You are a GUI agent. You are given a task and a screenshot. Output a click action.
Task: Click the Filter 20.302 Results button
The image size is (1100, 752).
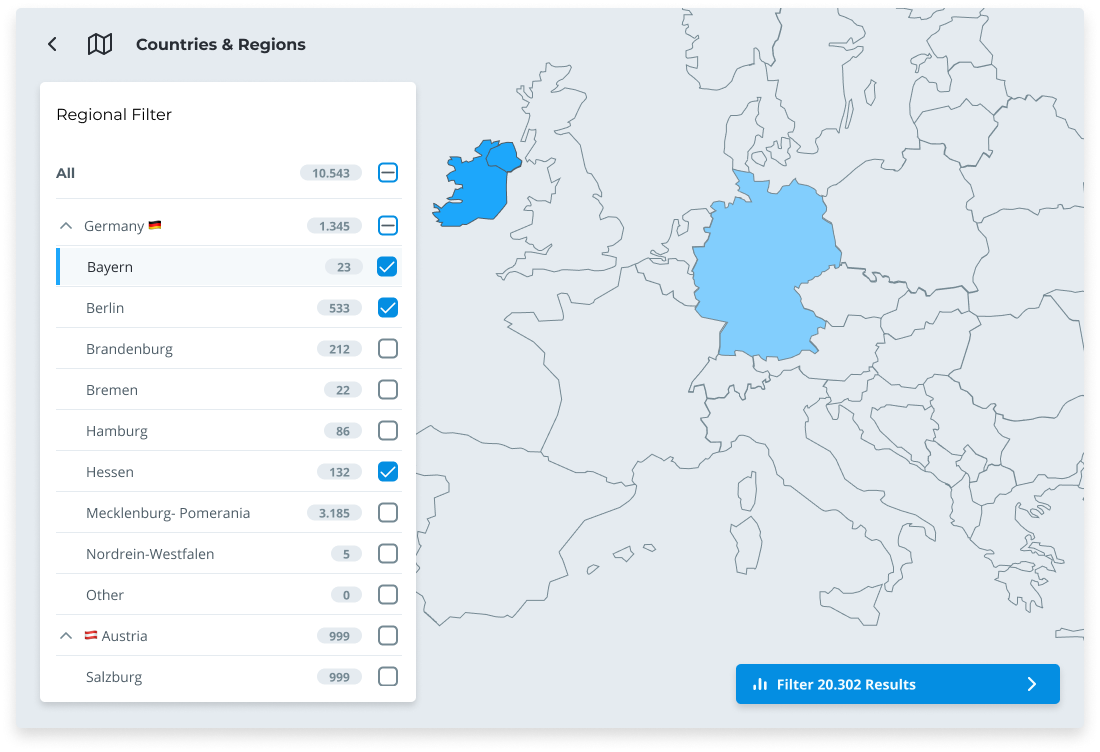click(897, 684)
